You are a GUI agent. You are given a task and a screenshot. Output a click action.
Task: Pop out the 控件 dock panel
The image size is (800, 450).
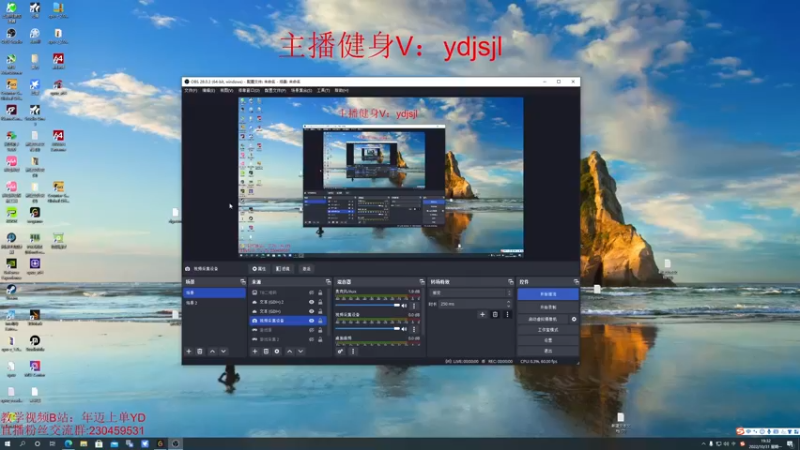coord(576,282)
